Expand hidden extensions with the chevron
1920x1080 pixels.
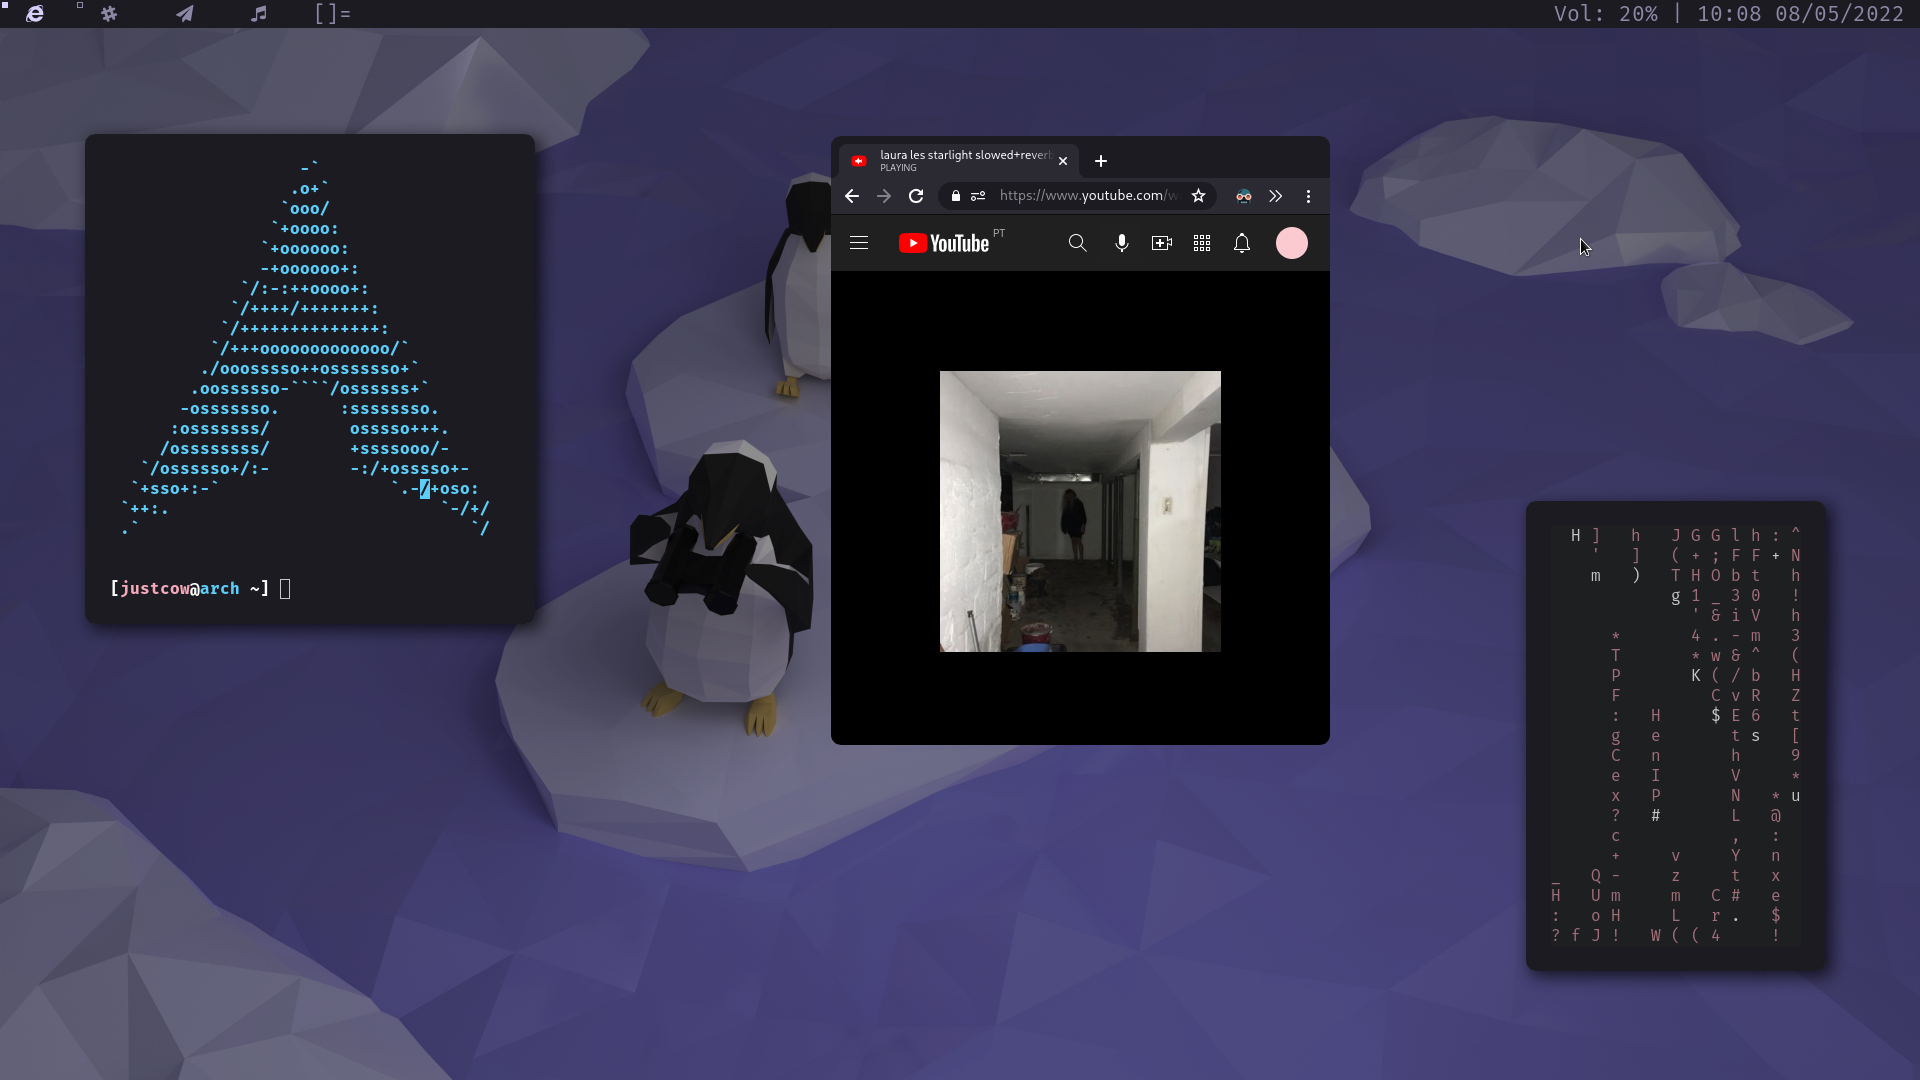pyautogui.click(x=1275, y=196)
